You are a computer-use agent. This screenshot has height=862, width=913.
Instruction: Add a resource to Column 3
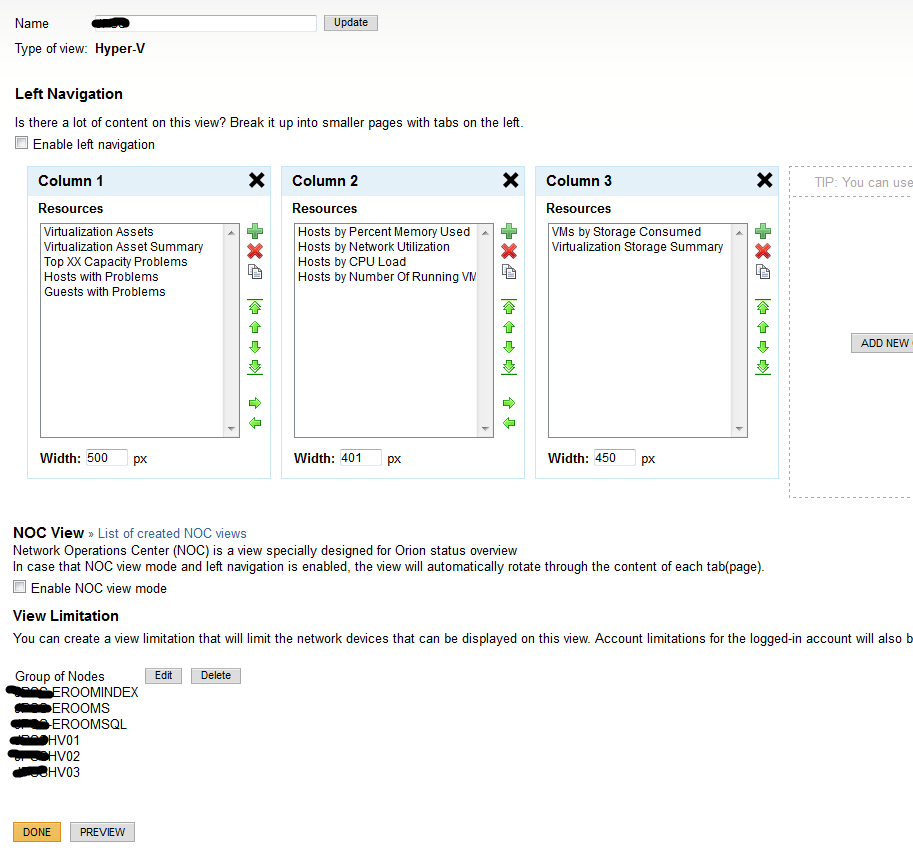click(763, 231)
